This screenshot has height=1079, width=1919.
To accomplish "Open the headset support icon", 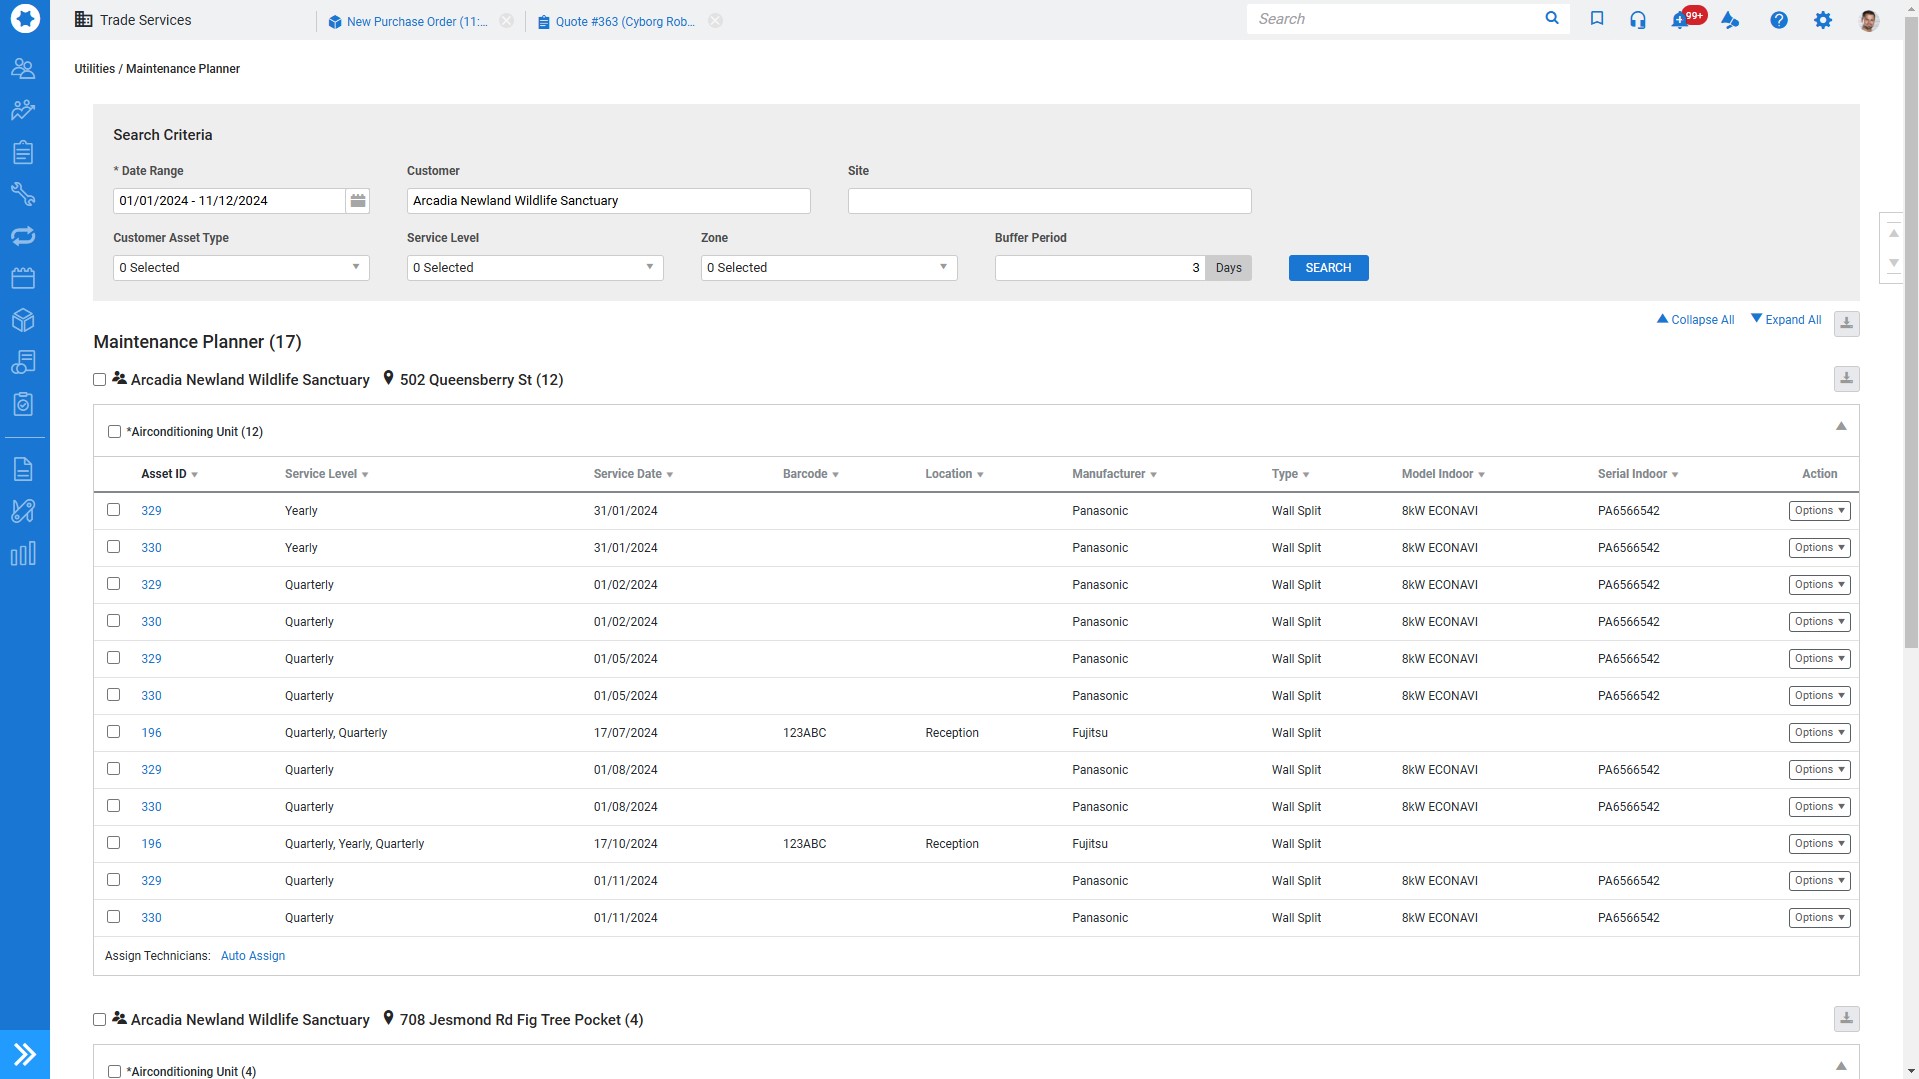I will [x=1637, y=20].
